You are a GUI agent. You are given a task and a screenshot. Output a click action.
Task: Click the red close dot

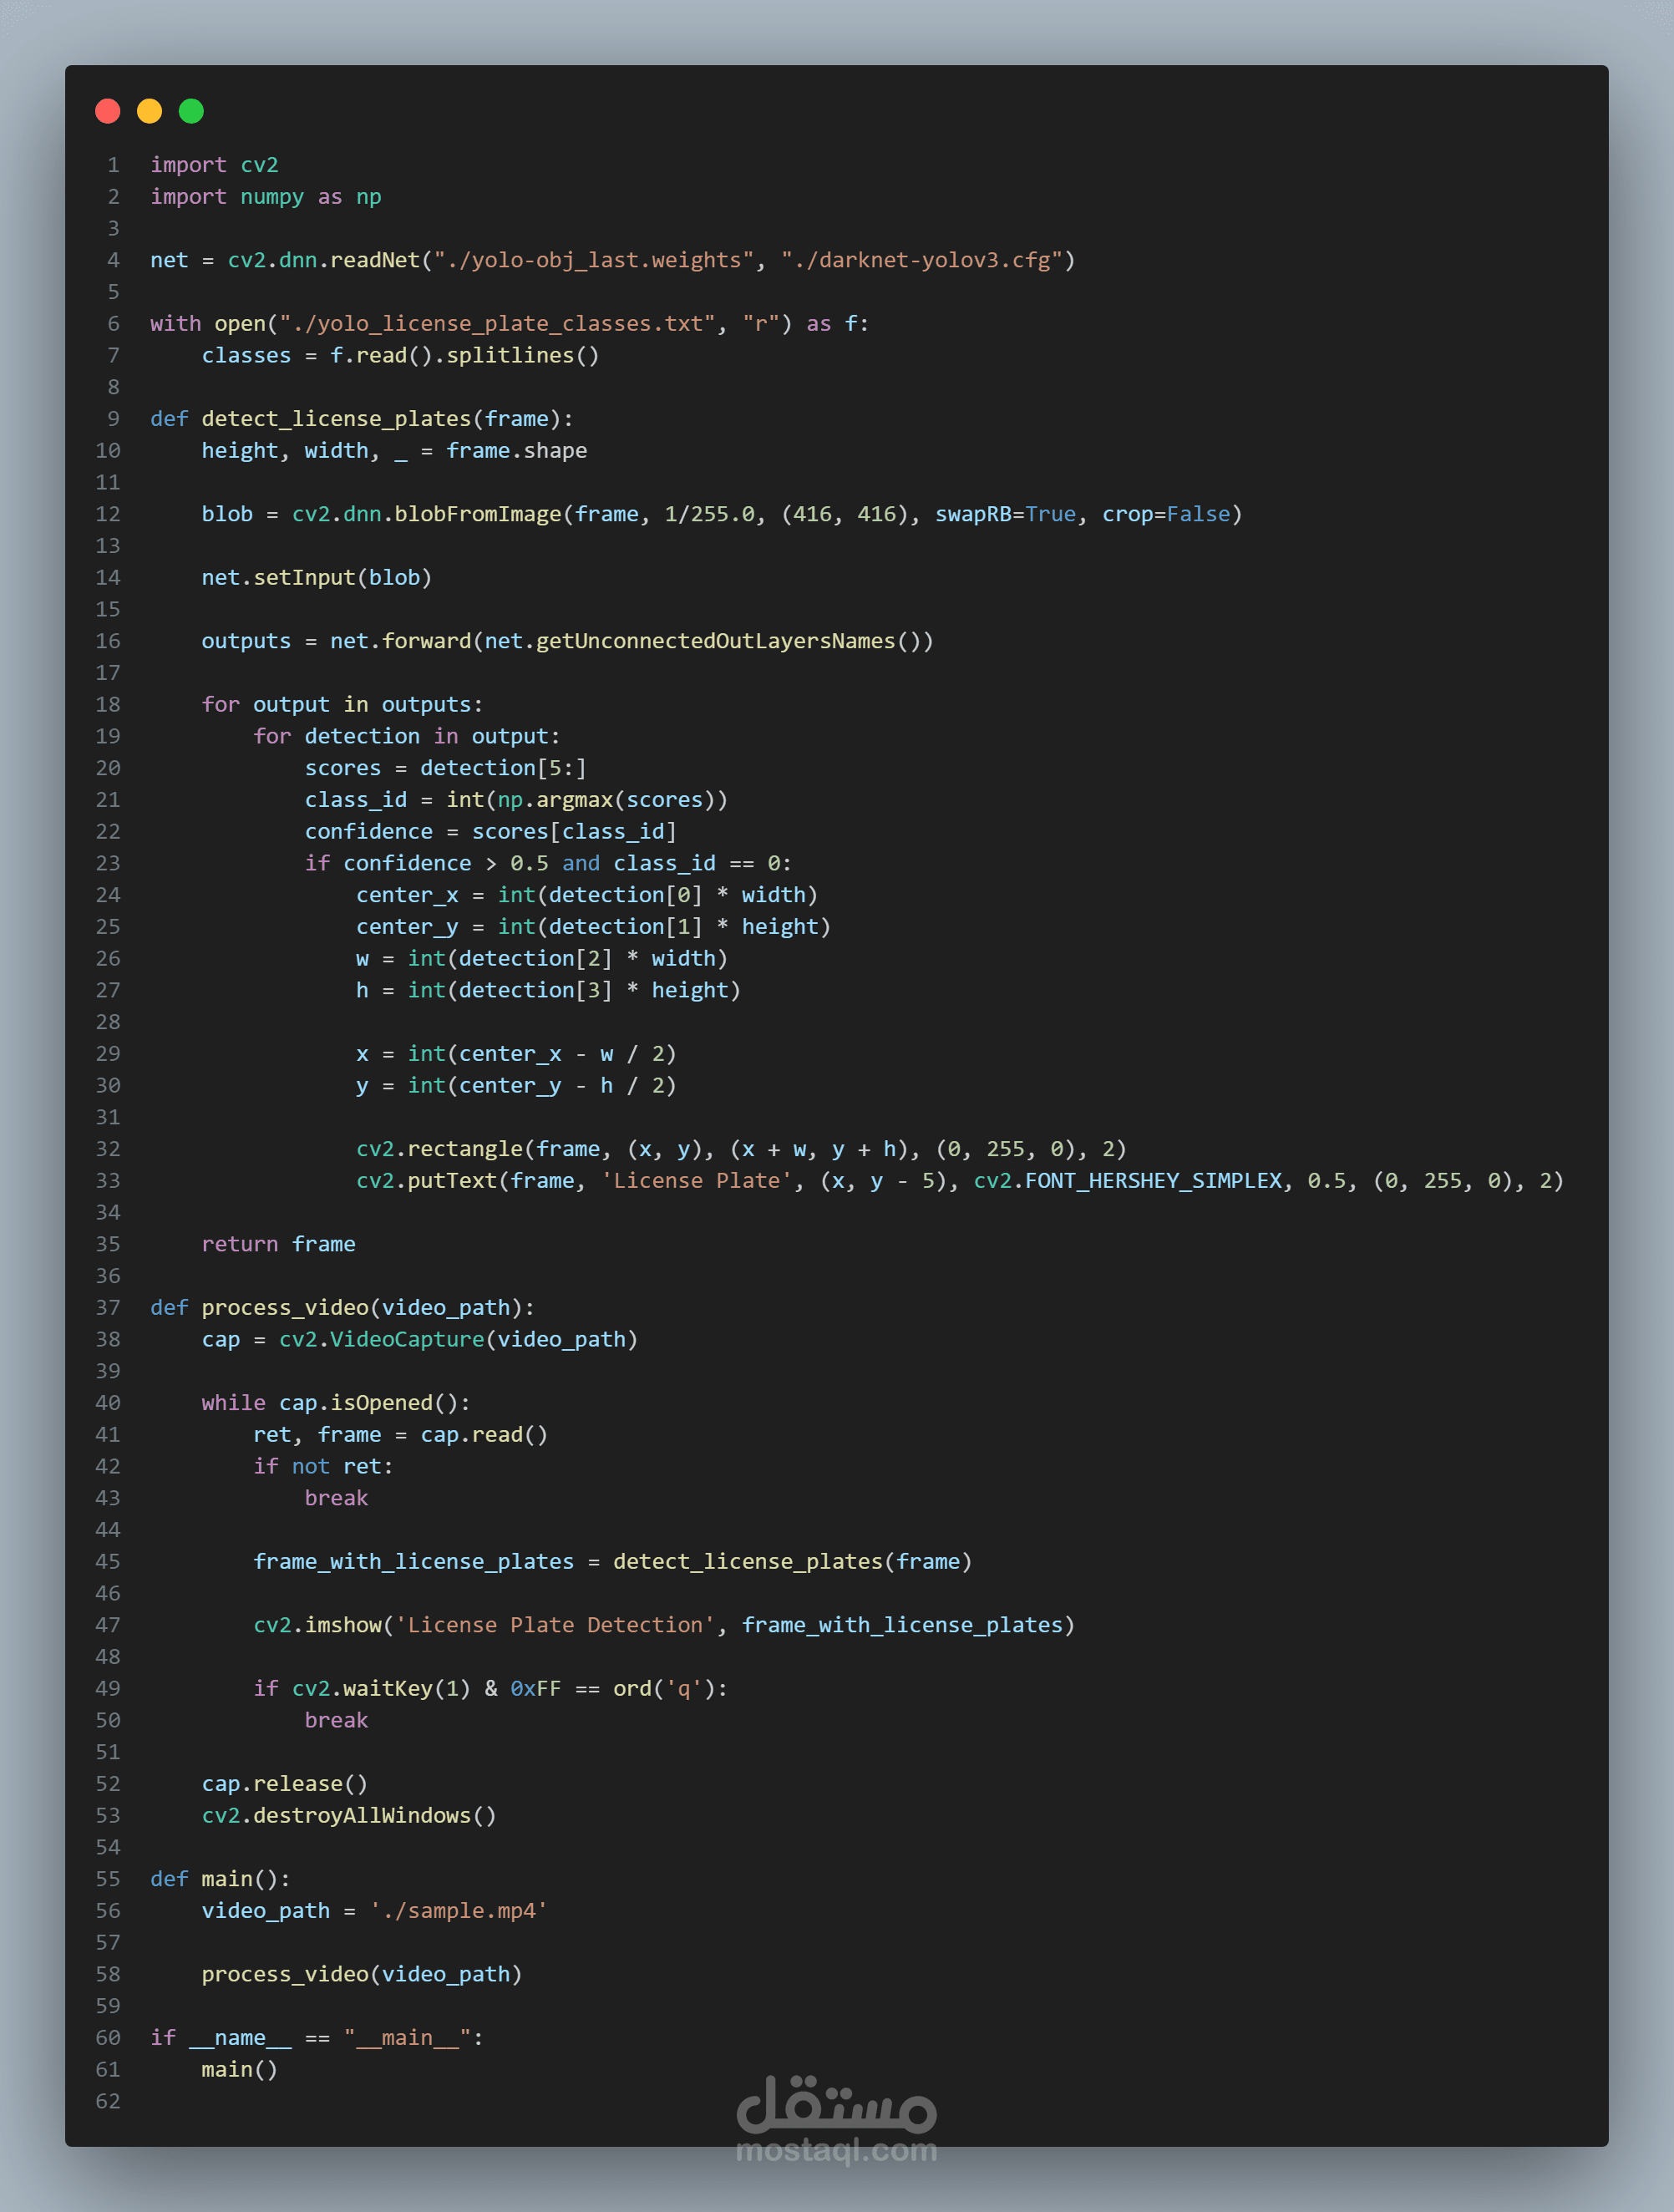pos(108,111)
